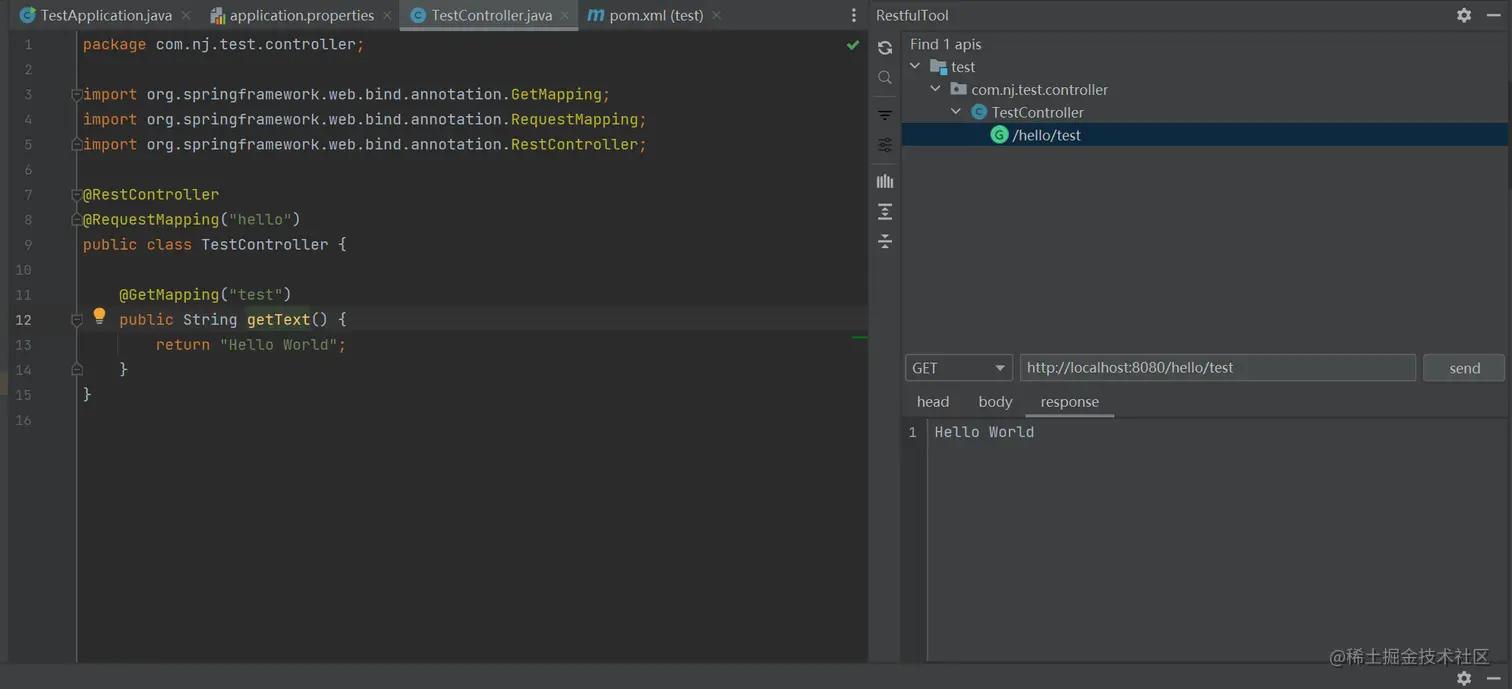The image size is (1512, 689).
Task: Hide the RestfulTool panel with top minimize icon
Action: 1493,15
